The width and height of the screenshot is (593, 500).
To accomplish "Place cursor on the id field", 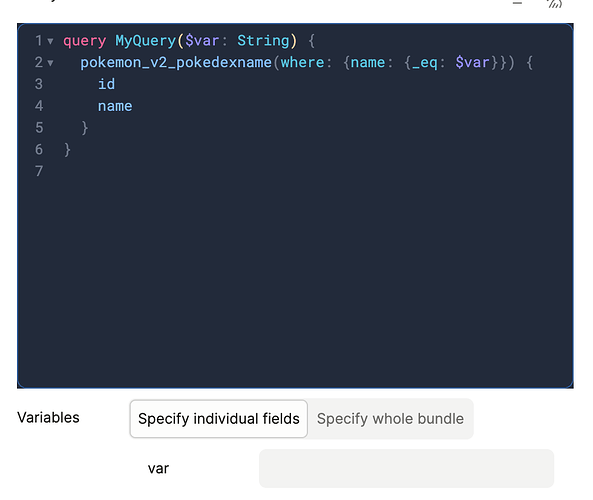I will click(x=106, y=84).
